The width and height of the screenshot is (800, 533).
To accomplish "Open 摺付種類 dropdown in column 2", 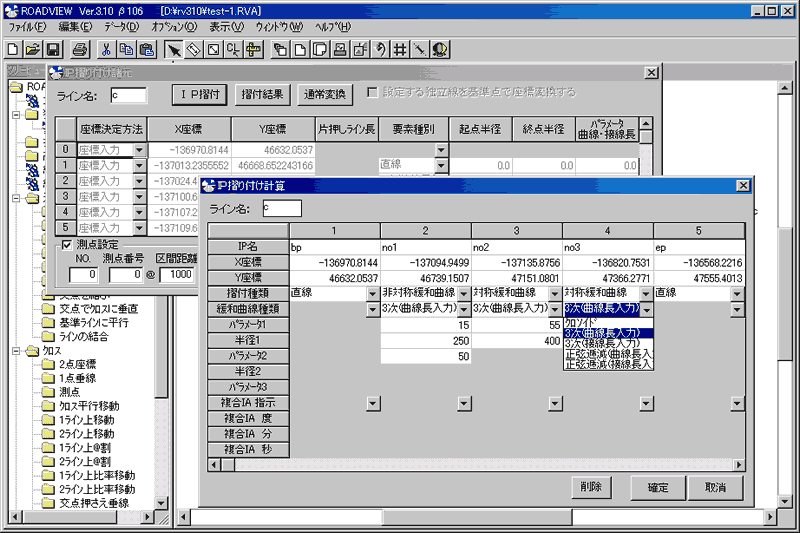I will pyautogui.click(x=464, y=294).
